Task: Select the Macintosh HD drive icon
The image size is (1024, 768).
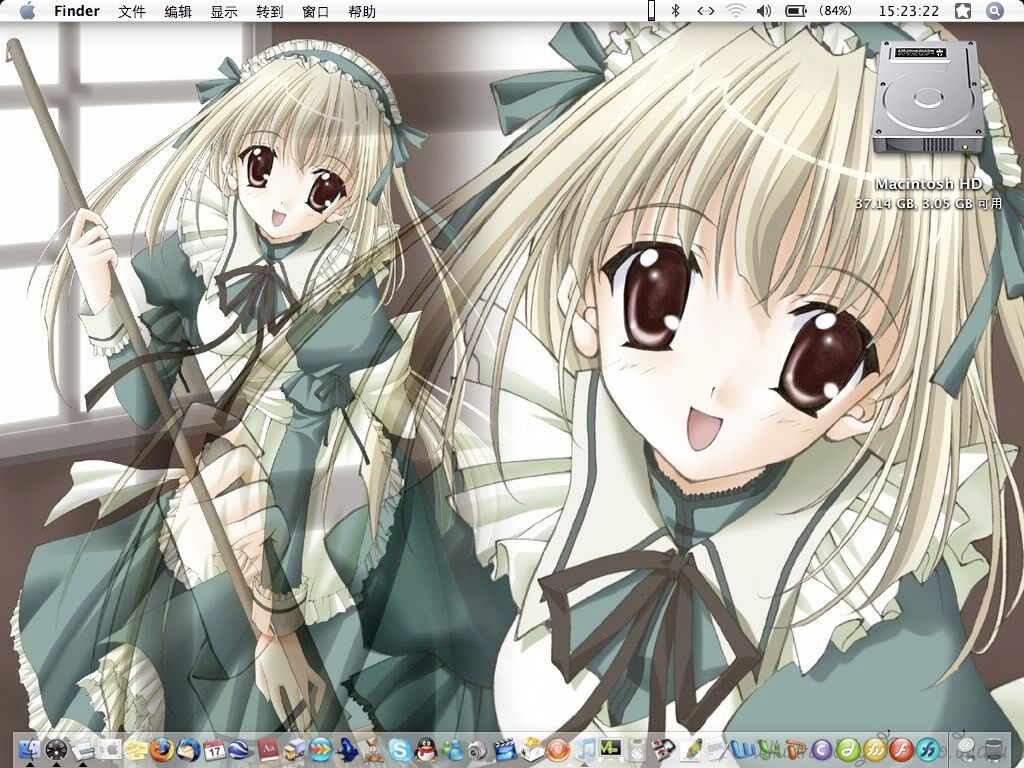Action: (928, 98)
